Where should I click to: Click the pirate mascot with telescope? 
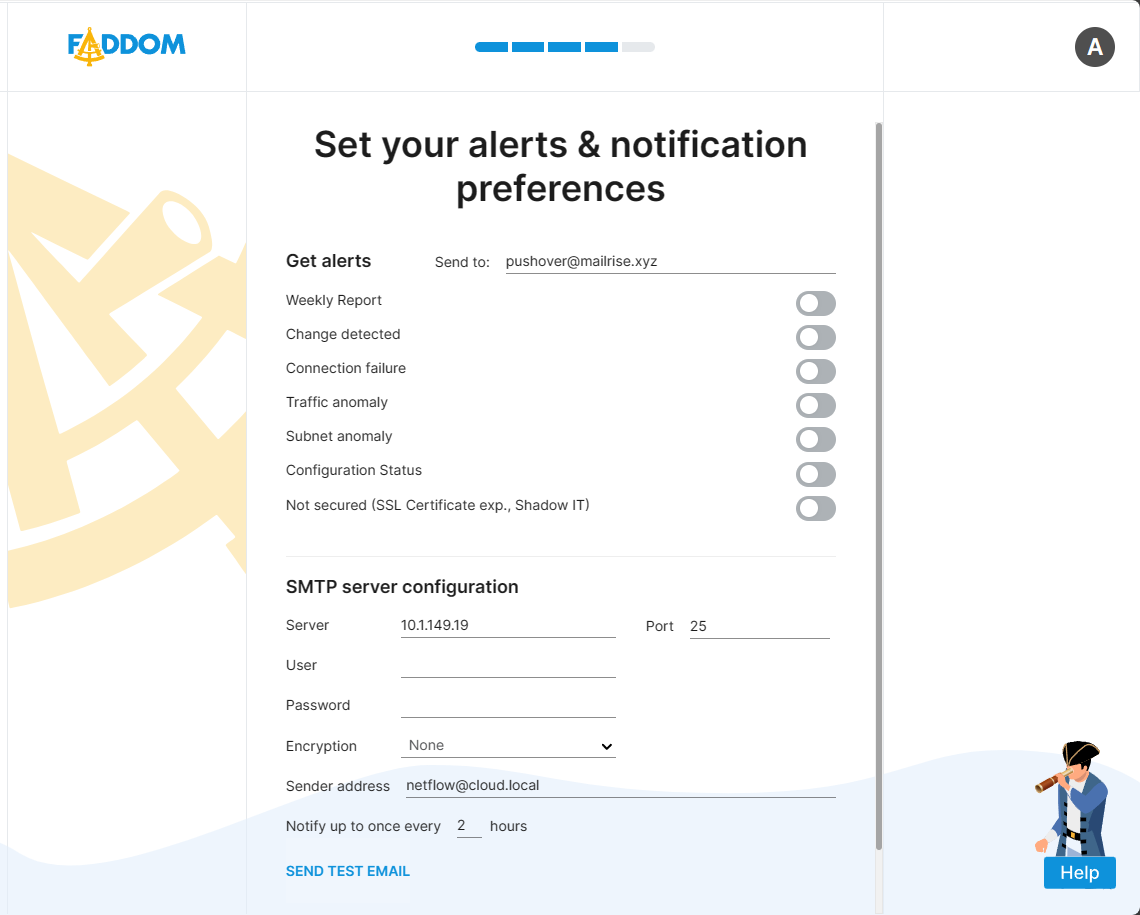click(1071, 795)
